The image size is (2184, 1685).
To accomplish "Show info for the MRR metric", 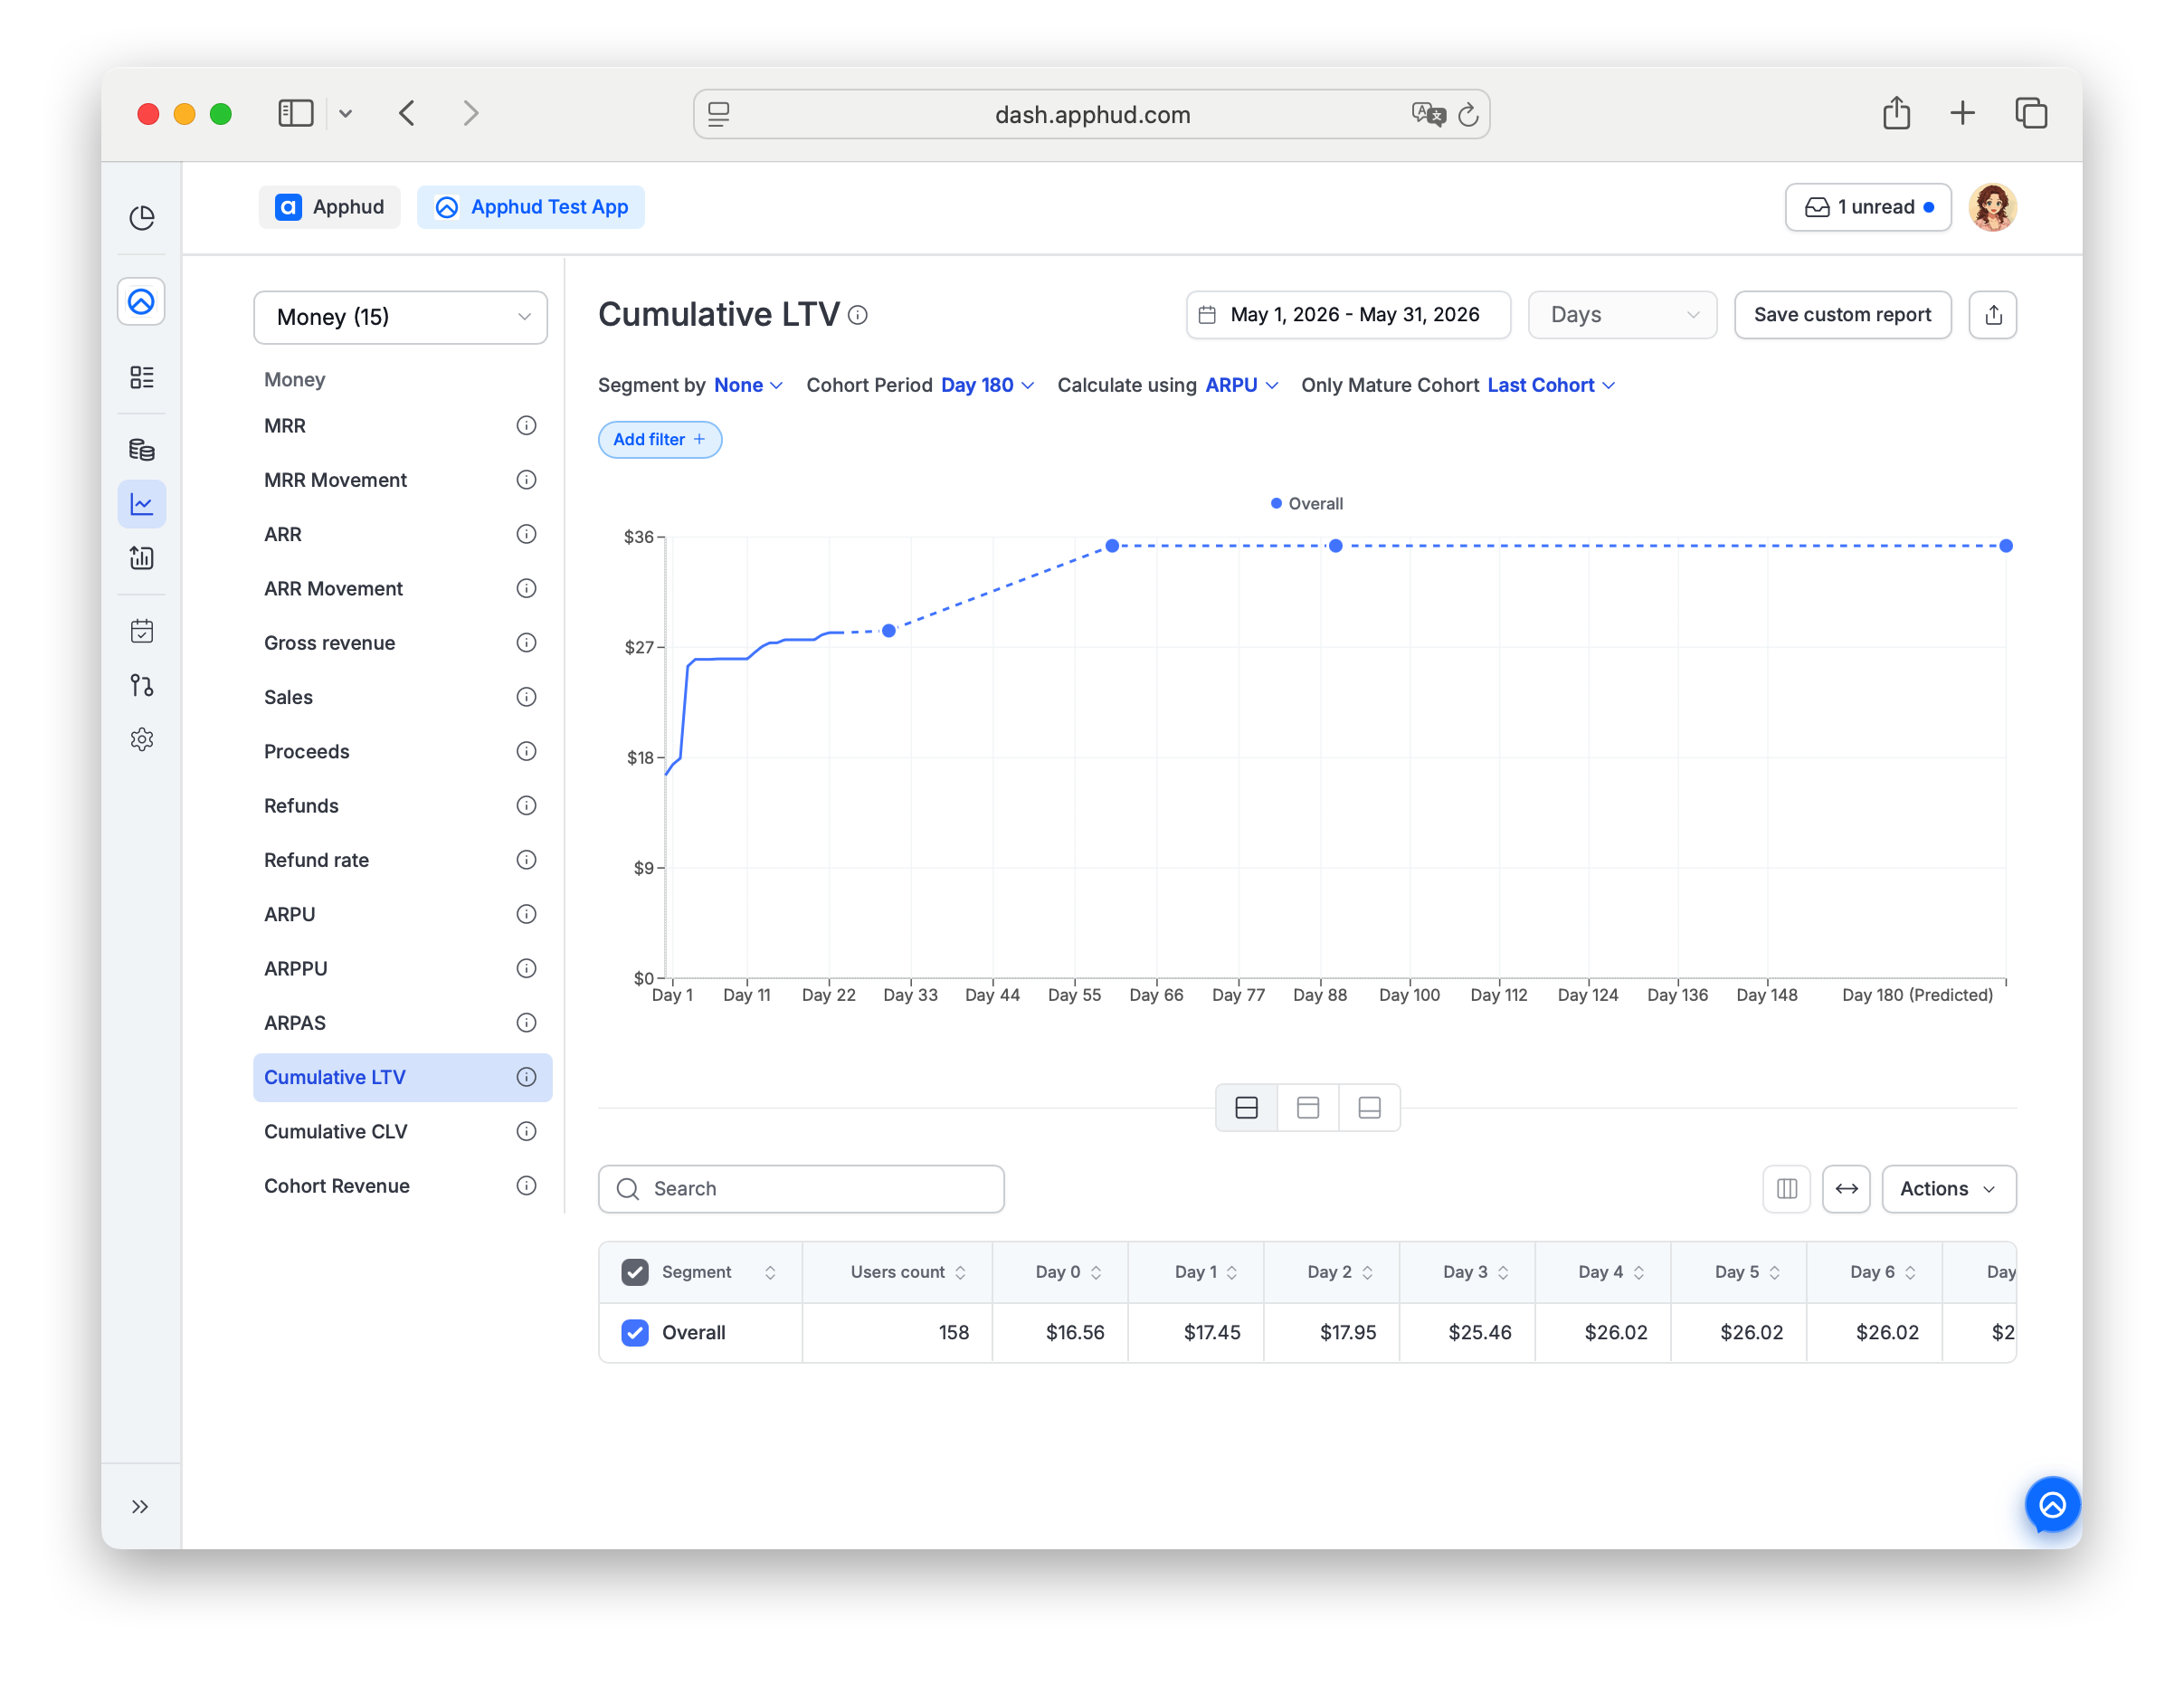I will pos(526,425).
